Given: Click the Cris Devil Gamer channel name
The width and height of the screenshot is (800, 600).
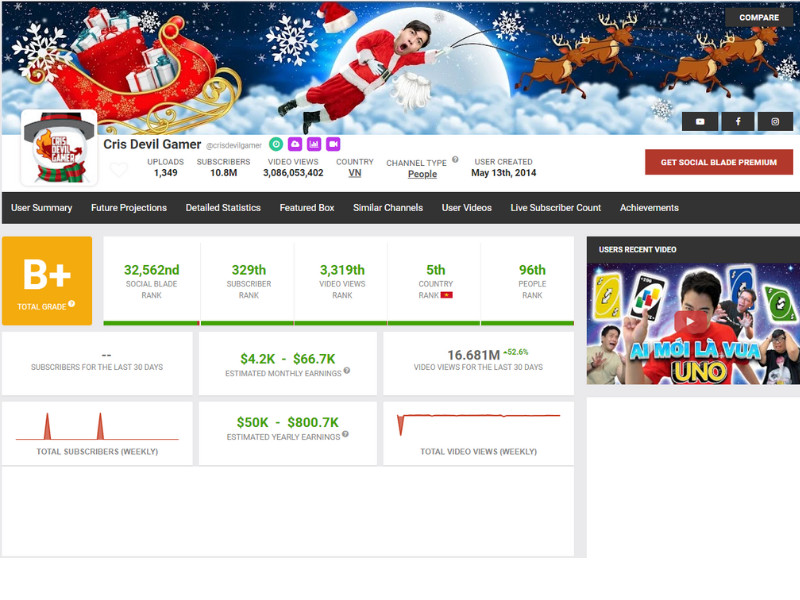Looking at the screenshot, I should (152, 144).
